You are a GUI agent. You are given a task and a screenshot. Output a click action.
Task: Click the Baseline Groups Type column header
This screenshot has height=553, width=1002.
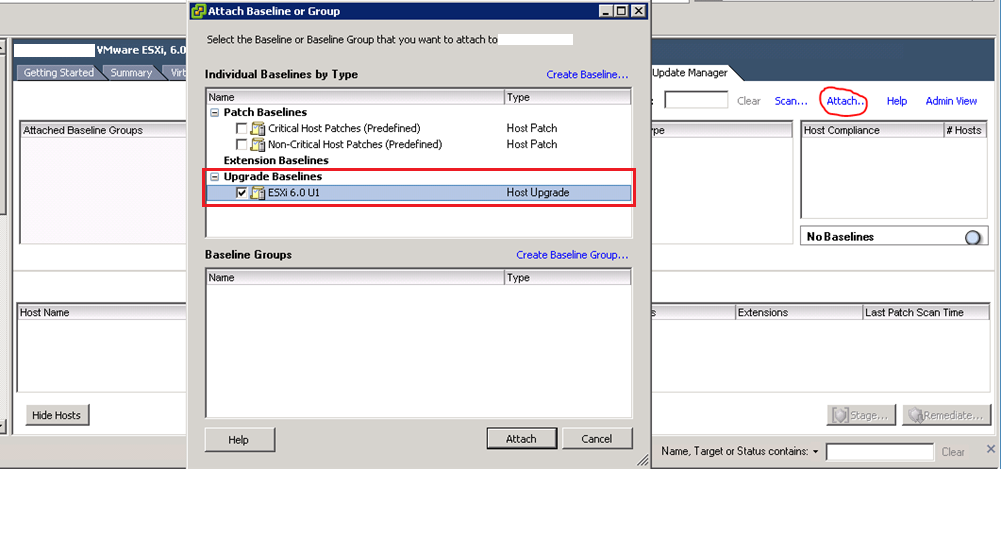coord(567,277)
